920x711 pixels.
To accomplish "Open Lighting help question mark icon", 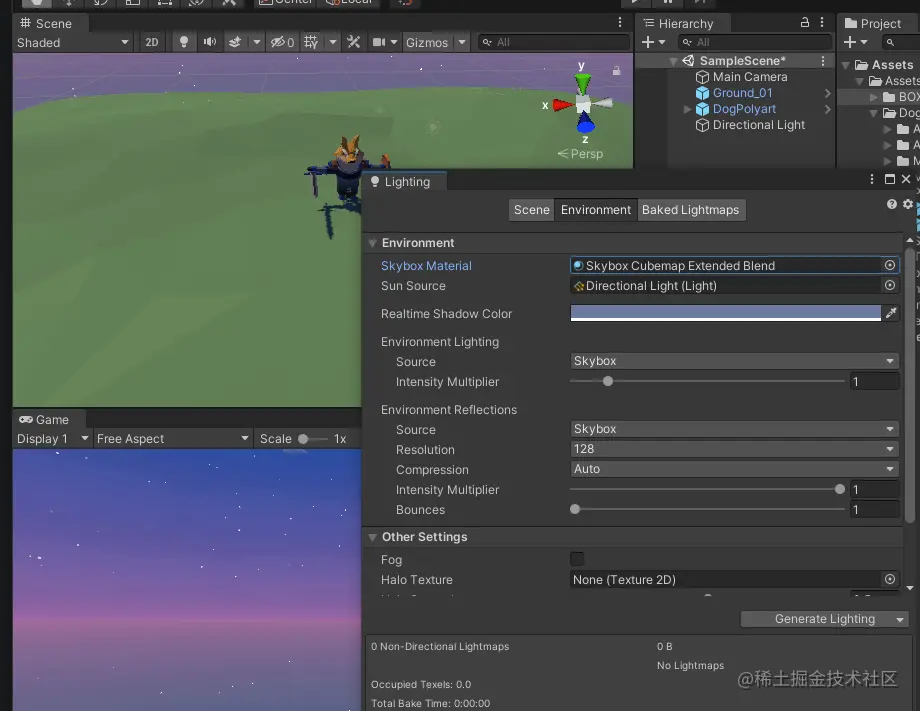I will coord(892,204).
